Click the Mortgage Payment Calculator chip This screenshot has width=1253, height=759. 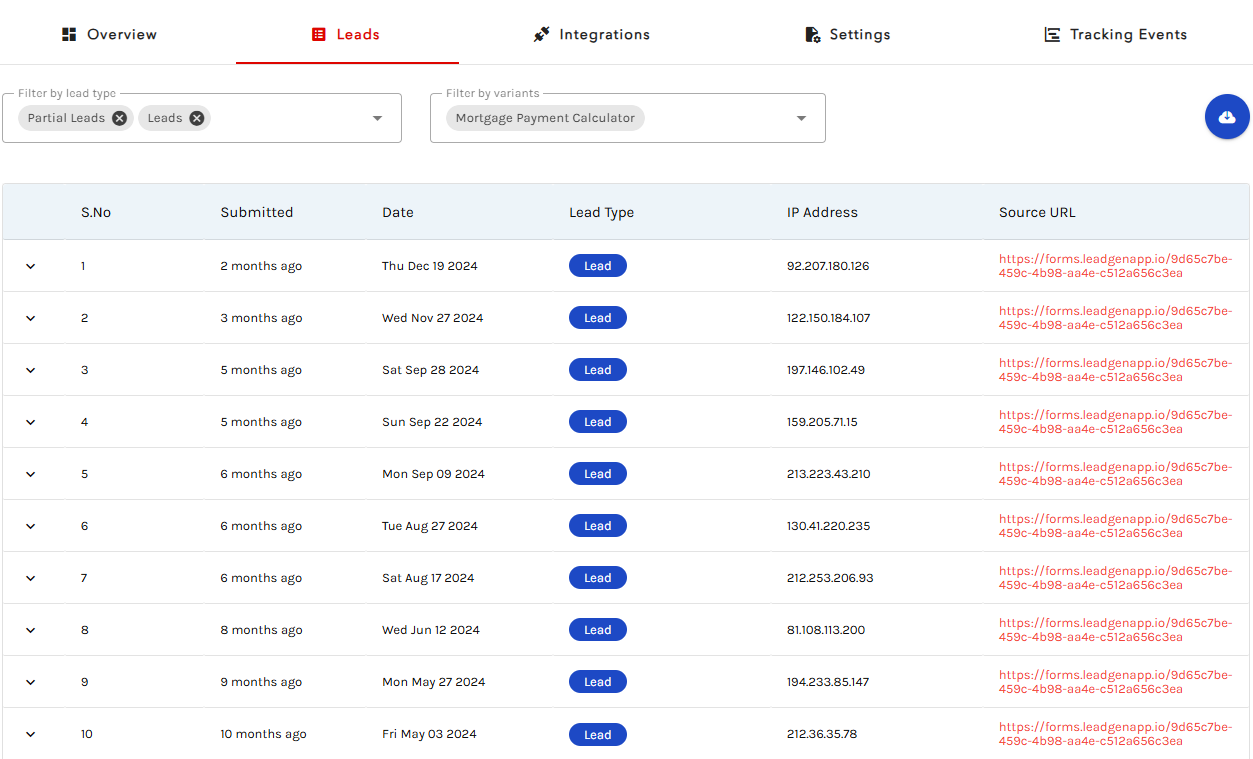pyautogui.click(x=545, y=117)
